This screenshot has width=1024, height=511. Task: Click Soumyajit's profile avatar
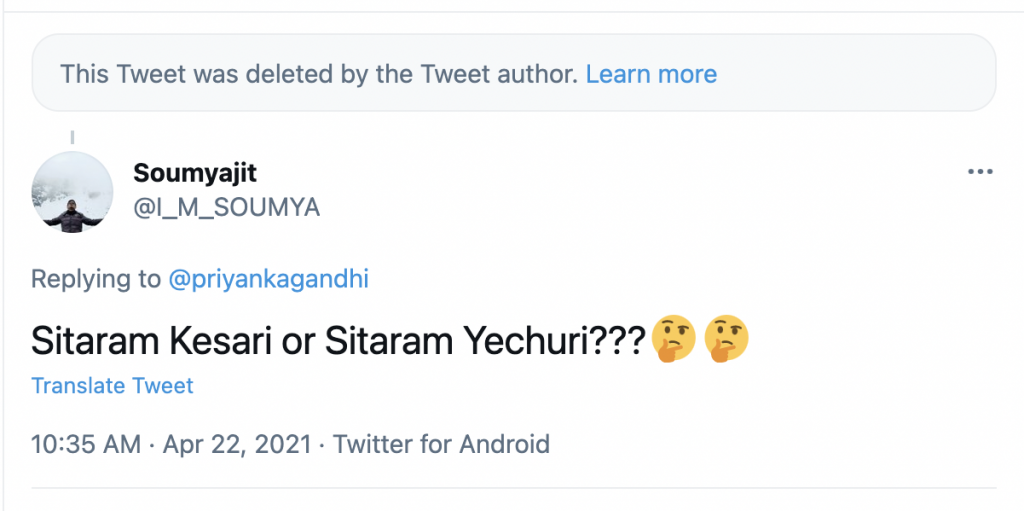[72, 192]
